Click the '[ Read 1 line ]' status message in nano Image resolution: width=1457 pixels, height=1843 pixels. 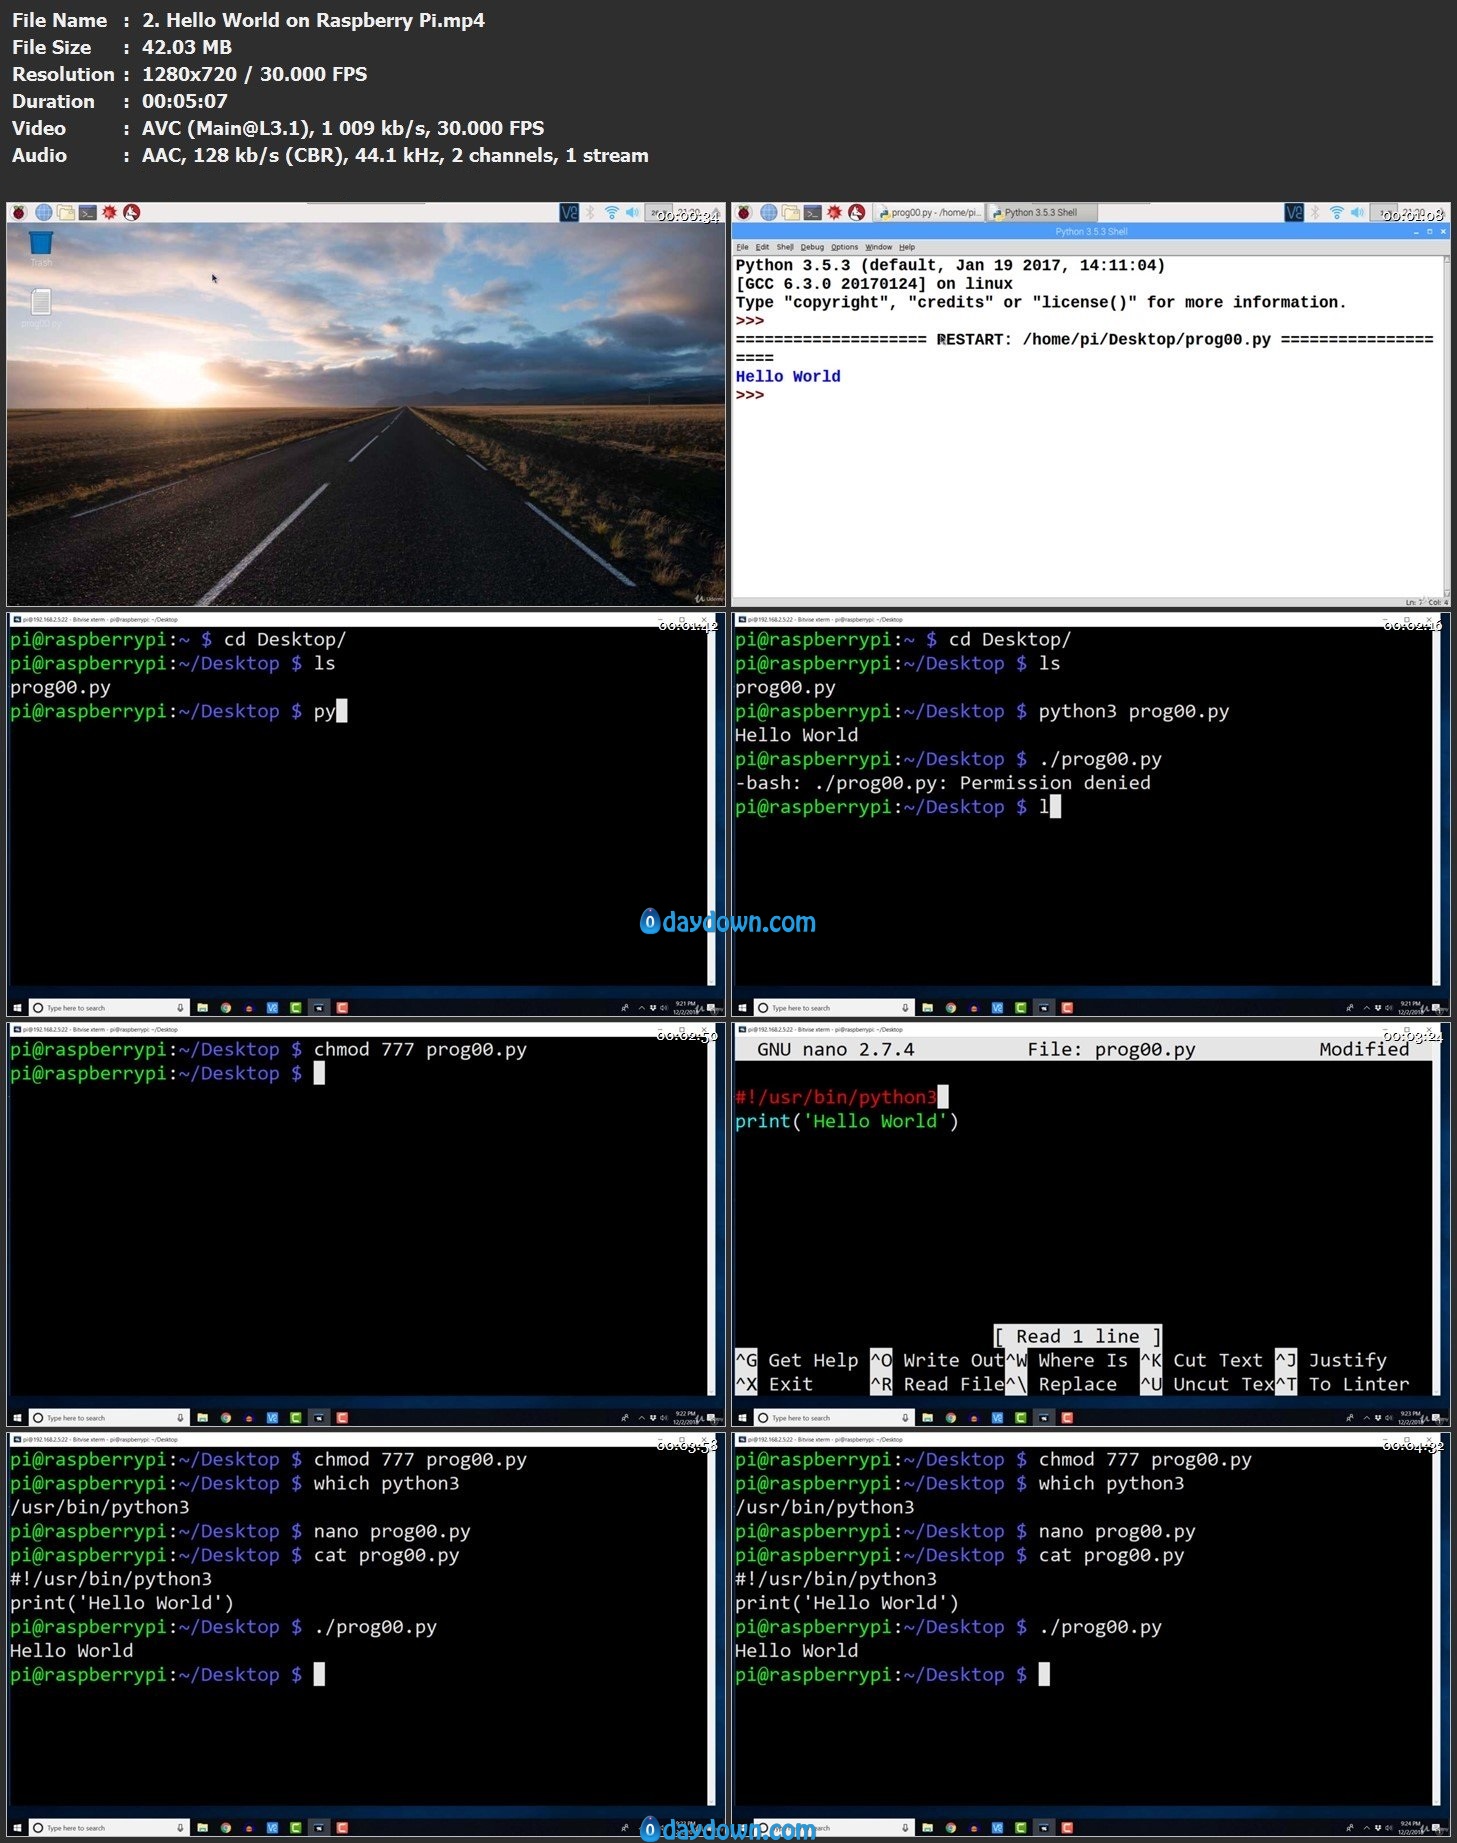1078,1337
